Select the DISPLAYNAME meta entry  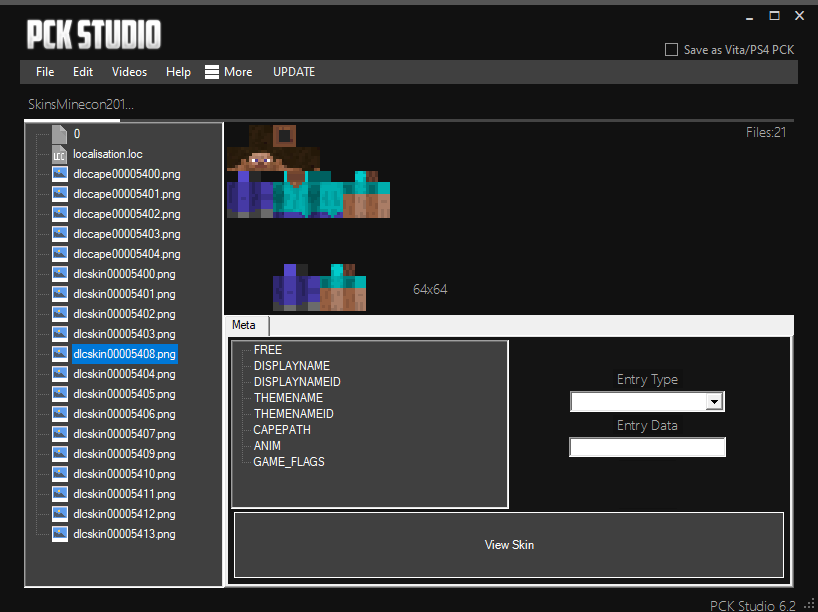(x=292, y=366)
